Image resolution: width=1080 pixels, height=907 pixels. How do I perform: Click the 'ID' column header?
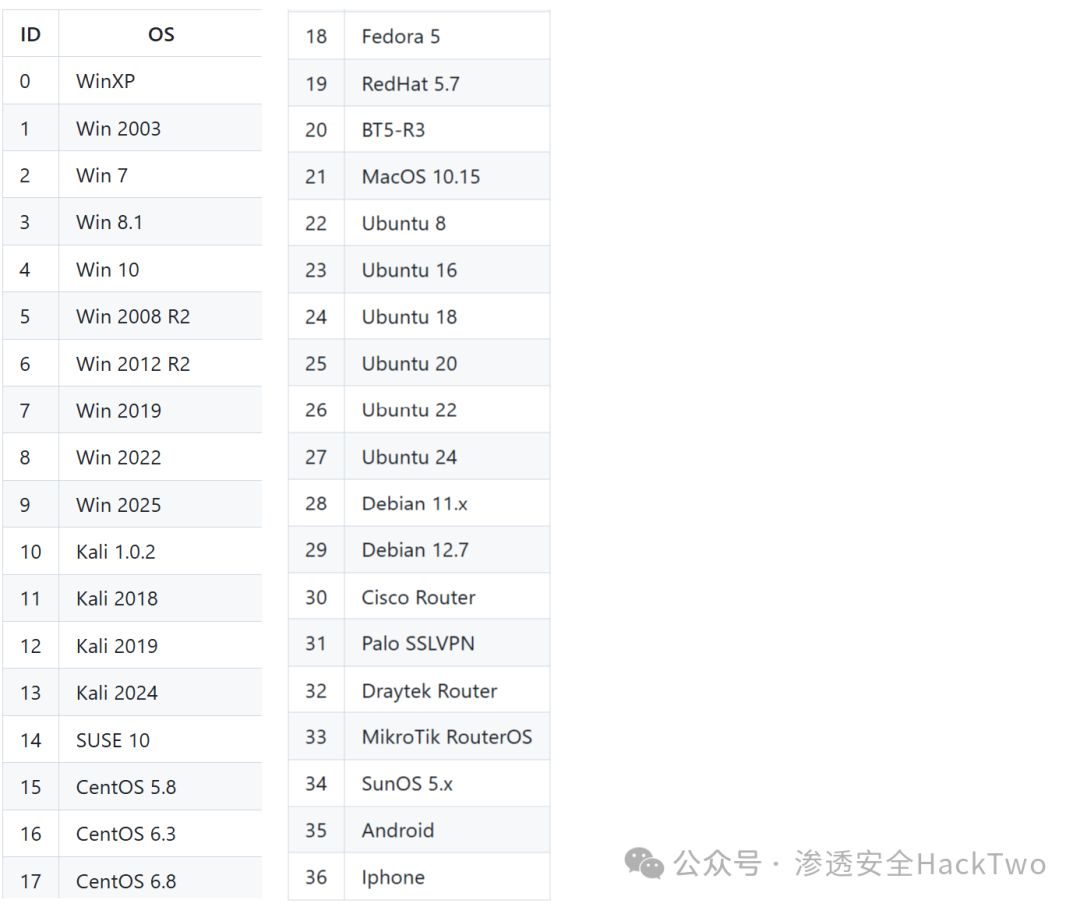click(30, 34)
